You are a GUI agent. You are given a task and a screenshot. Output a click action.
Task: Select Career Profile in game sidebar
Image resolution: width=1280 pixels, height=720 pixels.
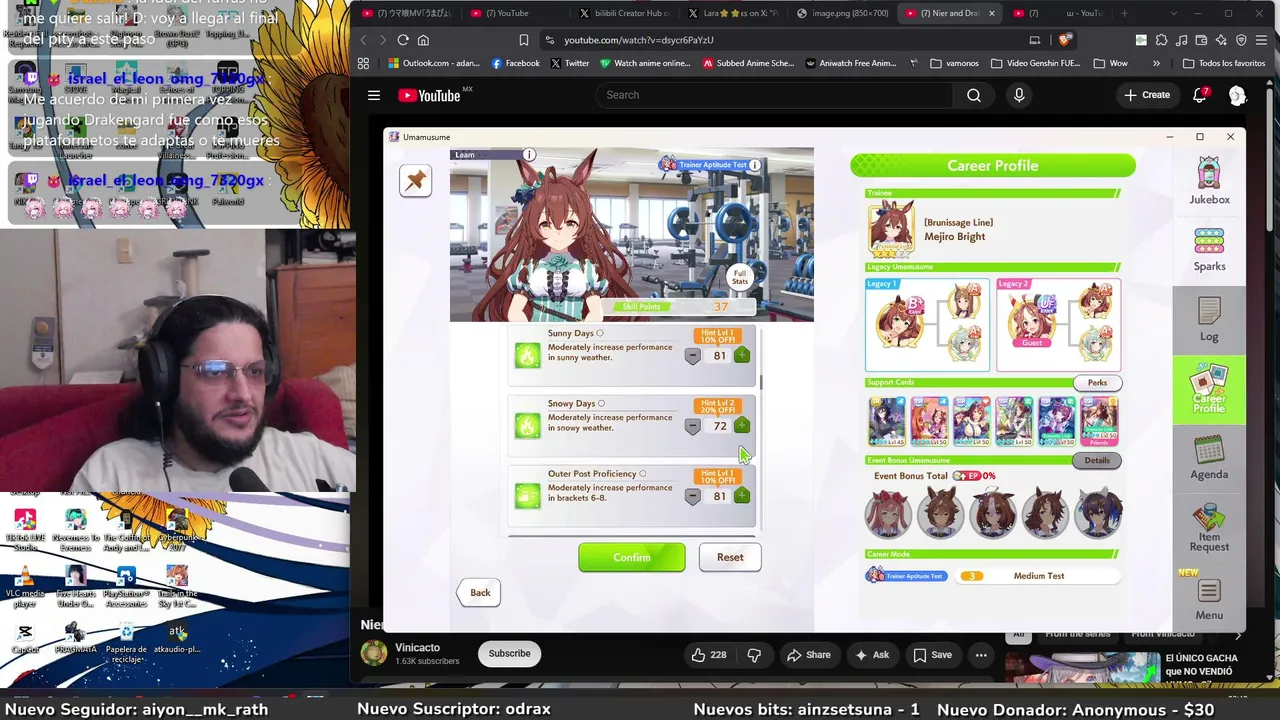click(x=1209, y=389)
